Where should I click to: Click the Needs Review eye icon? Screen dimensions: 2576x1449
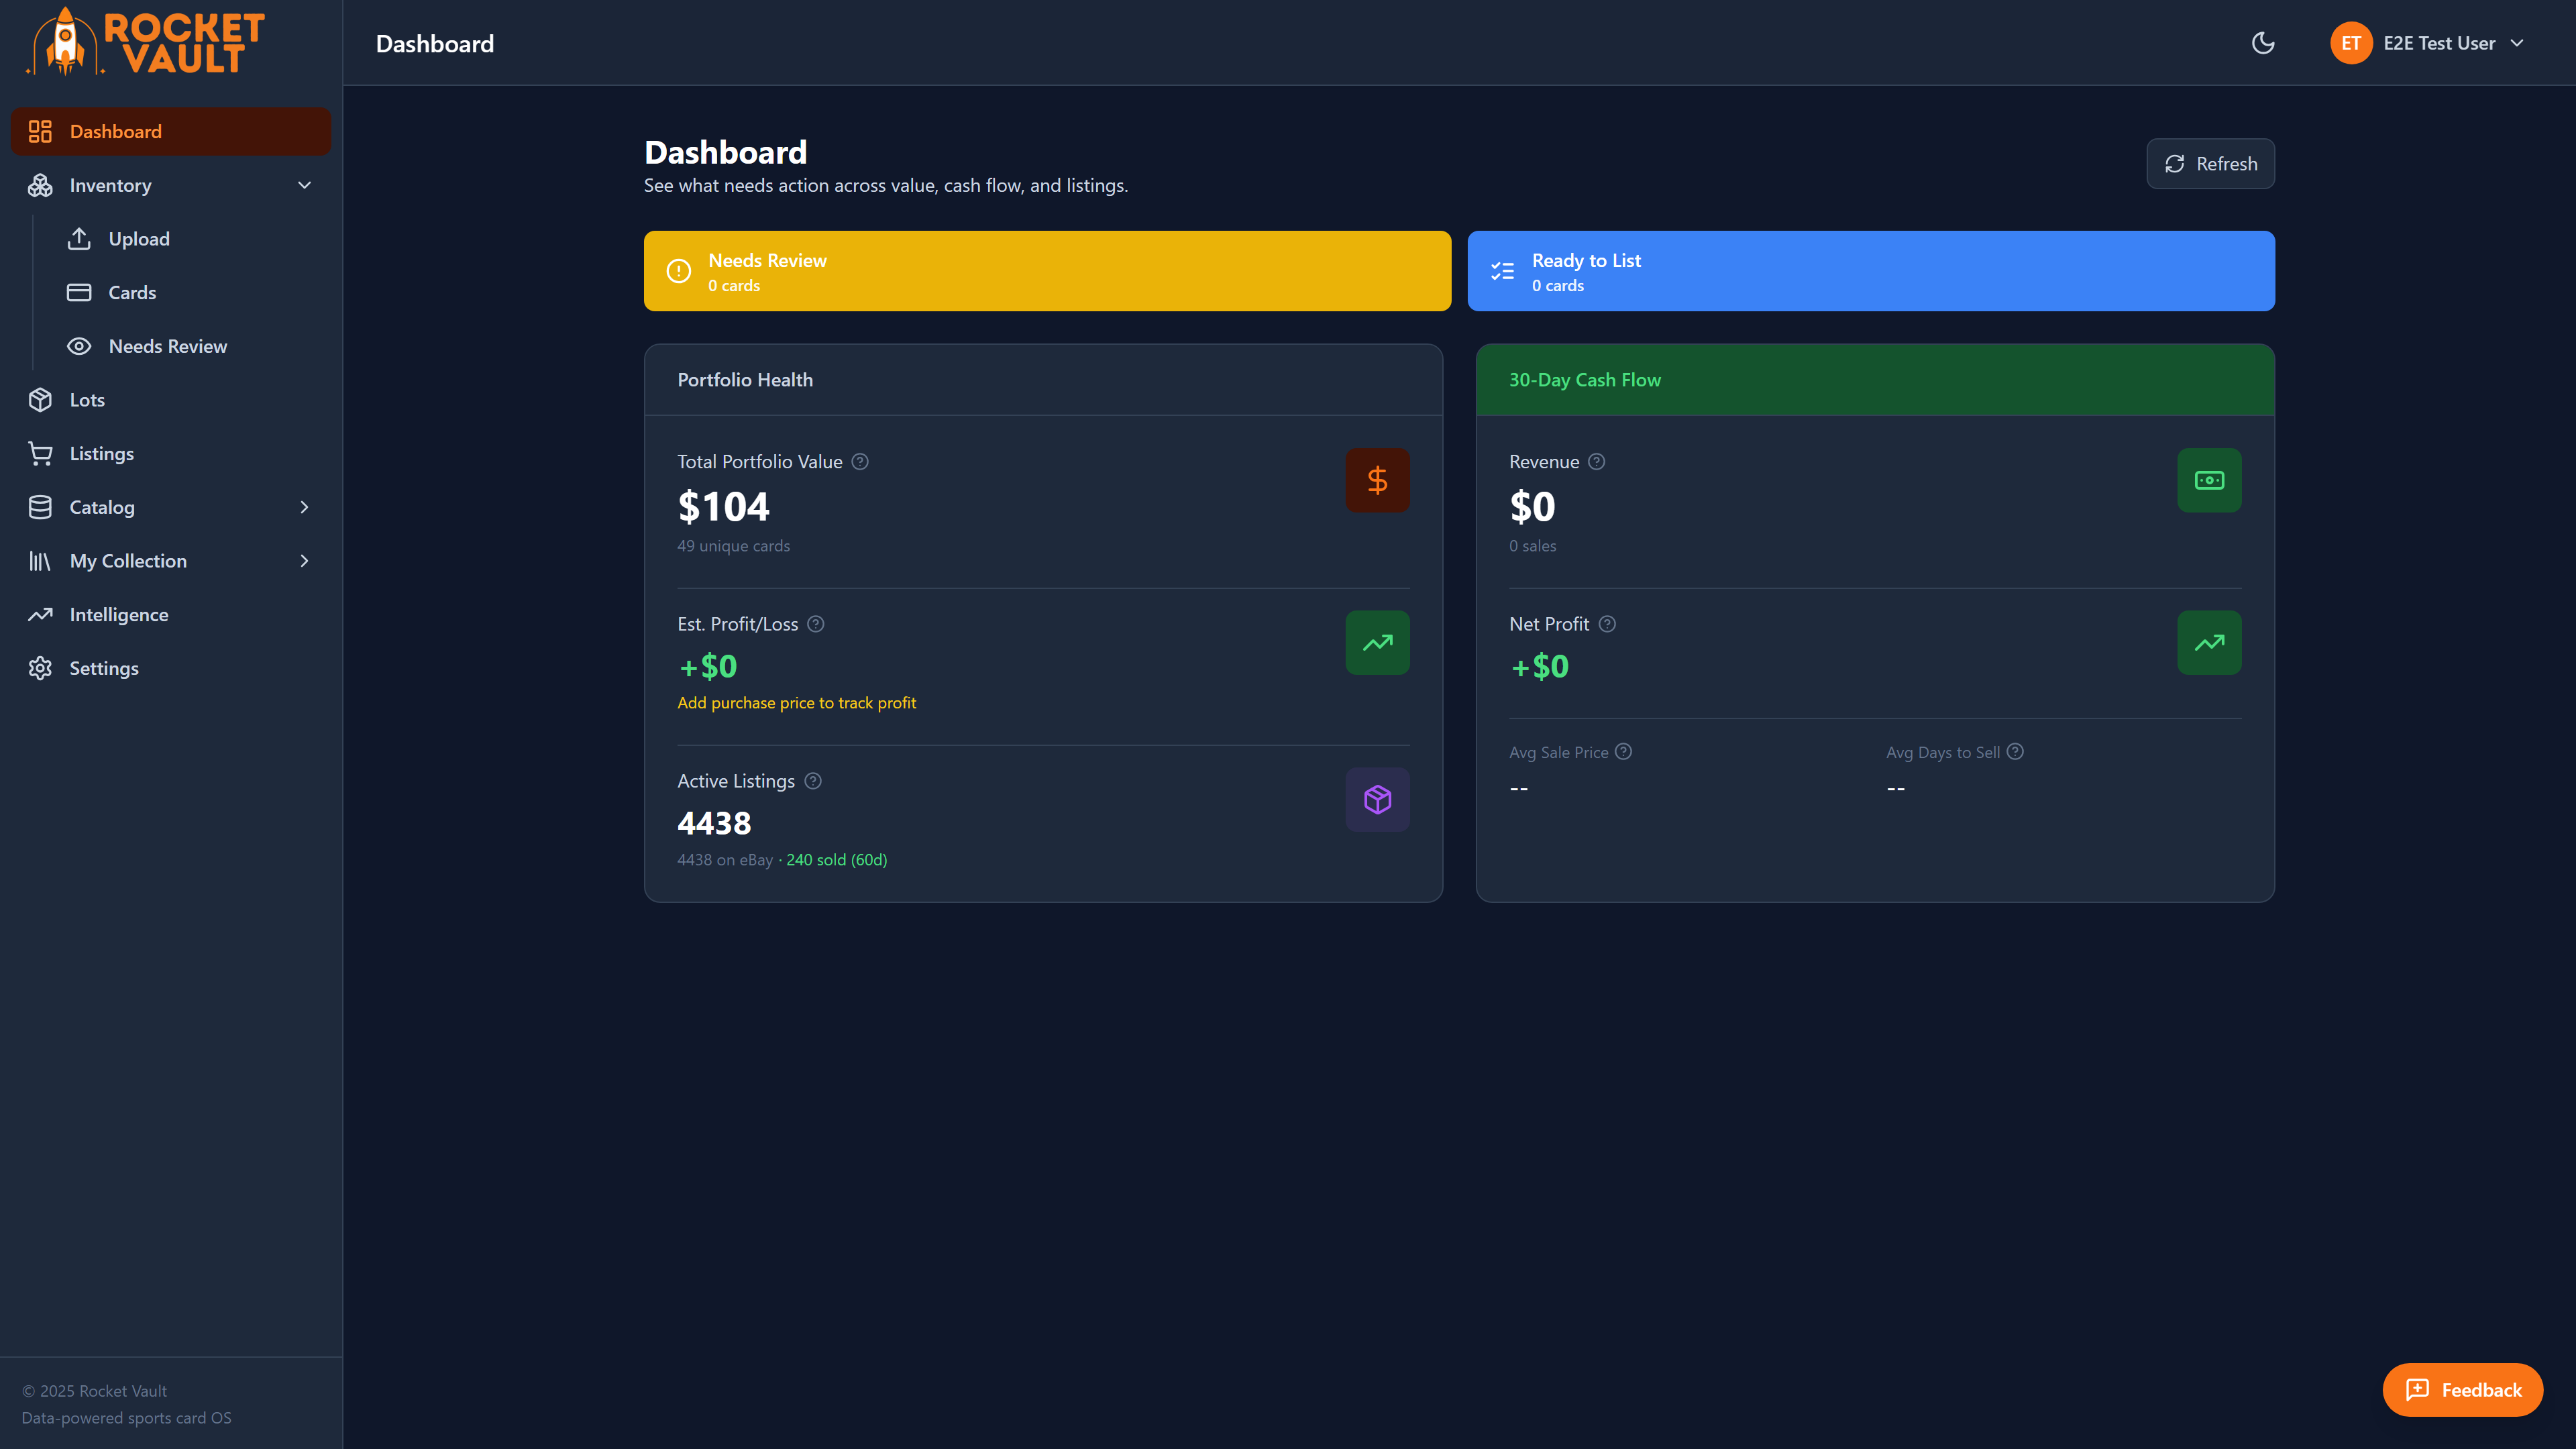(x=80, y=345)
